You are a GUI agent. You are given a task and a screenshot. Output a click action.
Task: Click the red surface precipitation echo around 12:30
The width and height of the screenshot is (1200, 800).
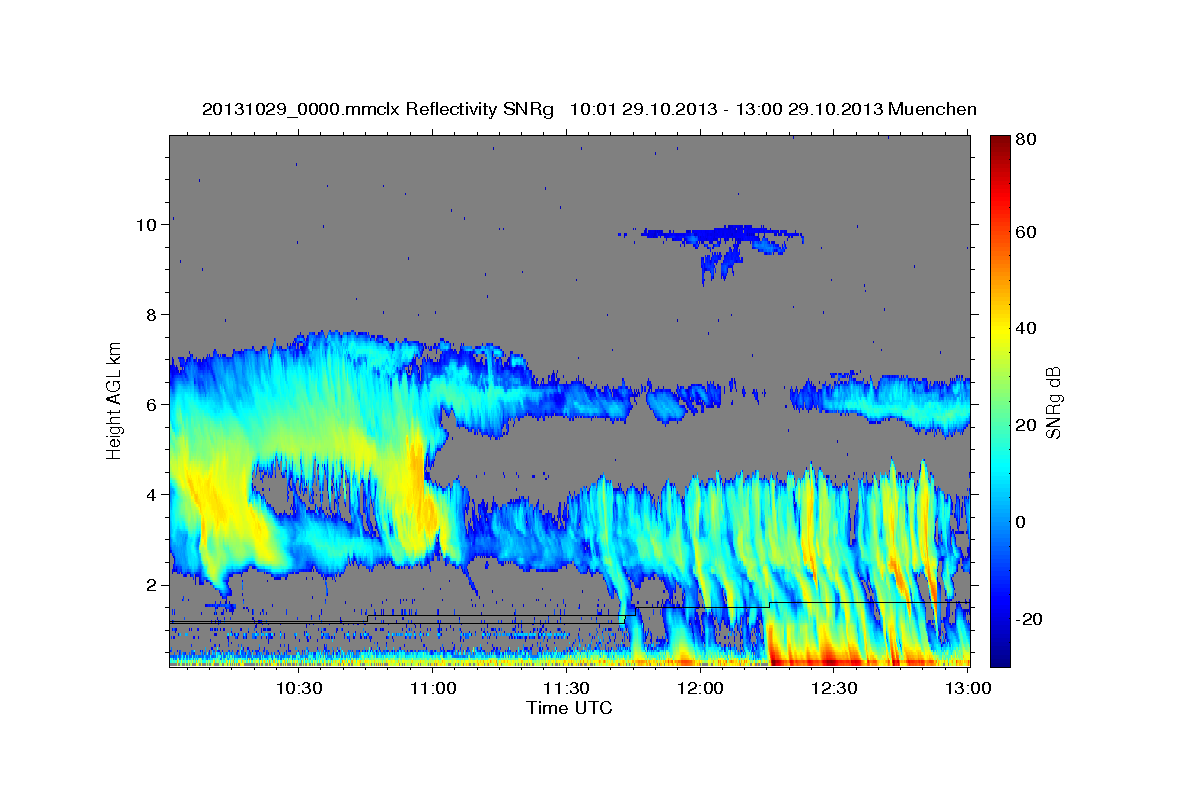830,658
